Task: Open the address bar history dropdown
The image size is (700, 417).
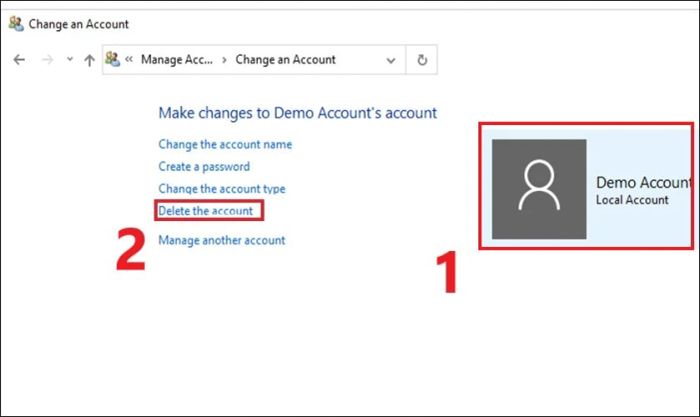Action: tap(391, 60)
